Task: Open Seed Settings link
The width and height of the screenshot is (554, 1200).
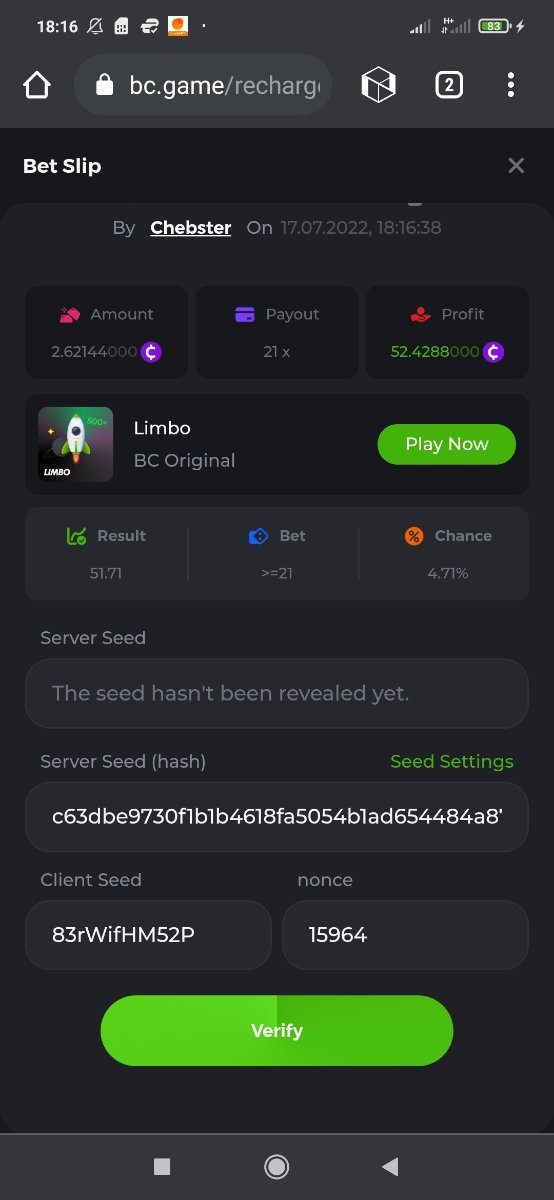Action: click(452, 762)
